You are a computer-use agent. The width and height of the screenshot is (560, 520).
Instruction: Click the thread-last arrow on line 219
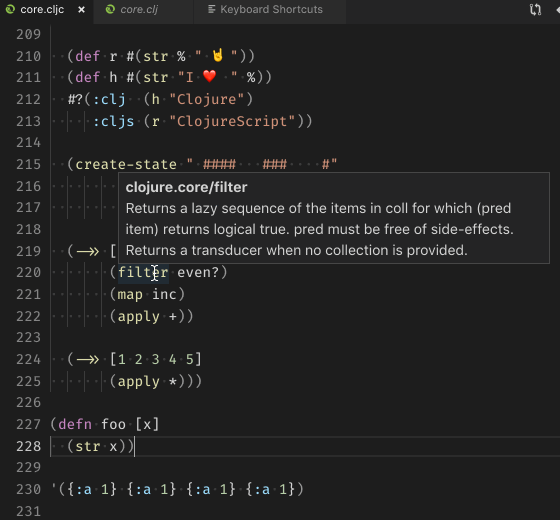pos(88,251)
